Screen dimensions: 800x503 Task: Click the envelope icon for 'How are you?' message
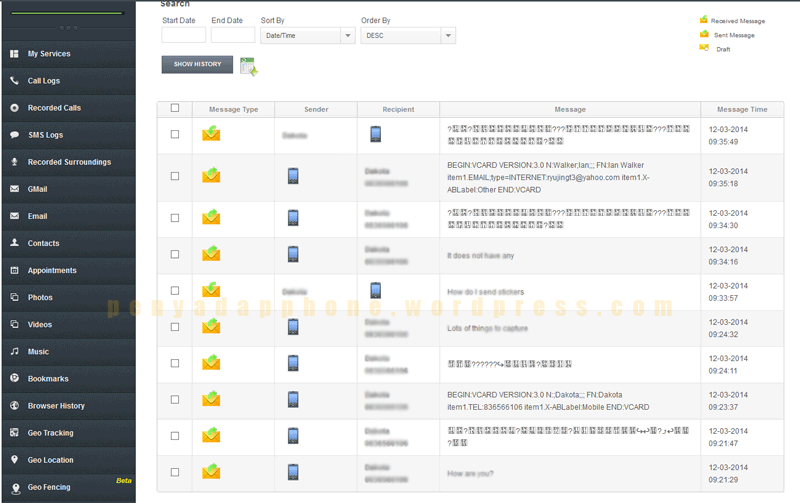tap(211, 472)
